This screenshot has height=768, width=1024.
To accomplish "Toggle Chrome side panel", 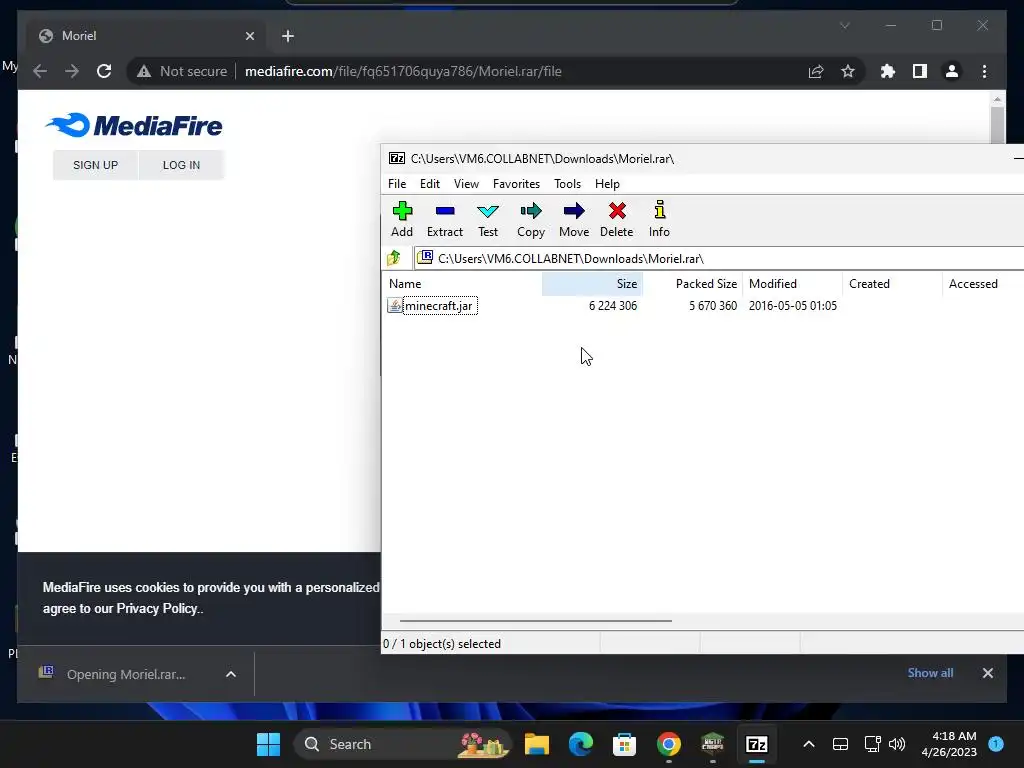I will tap(920, 71).
